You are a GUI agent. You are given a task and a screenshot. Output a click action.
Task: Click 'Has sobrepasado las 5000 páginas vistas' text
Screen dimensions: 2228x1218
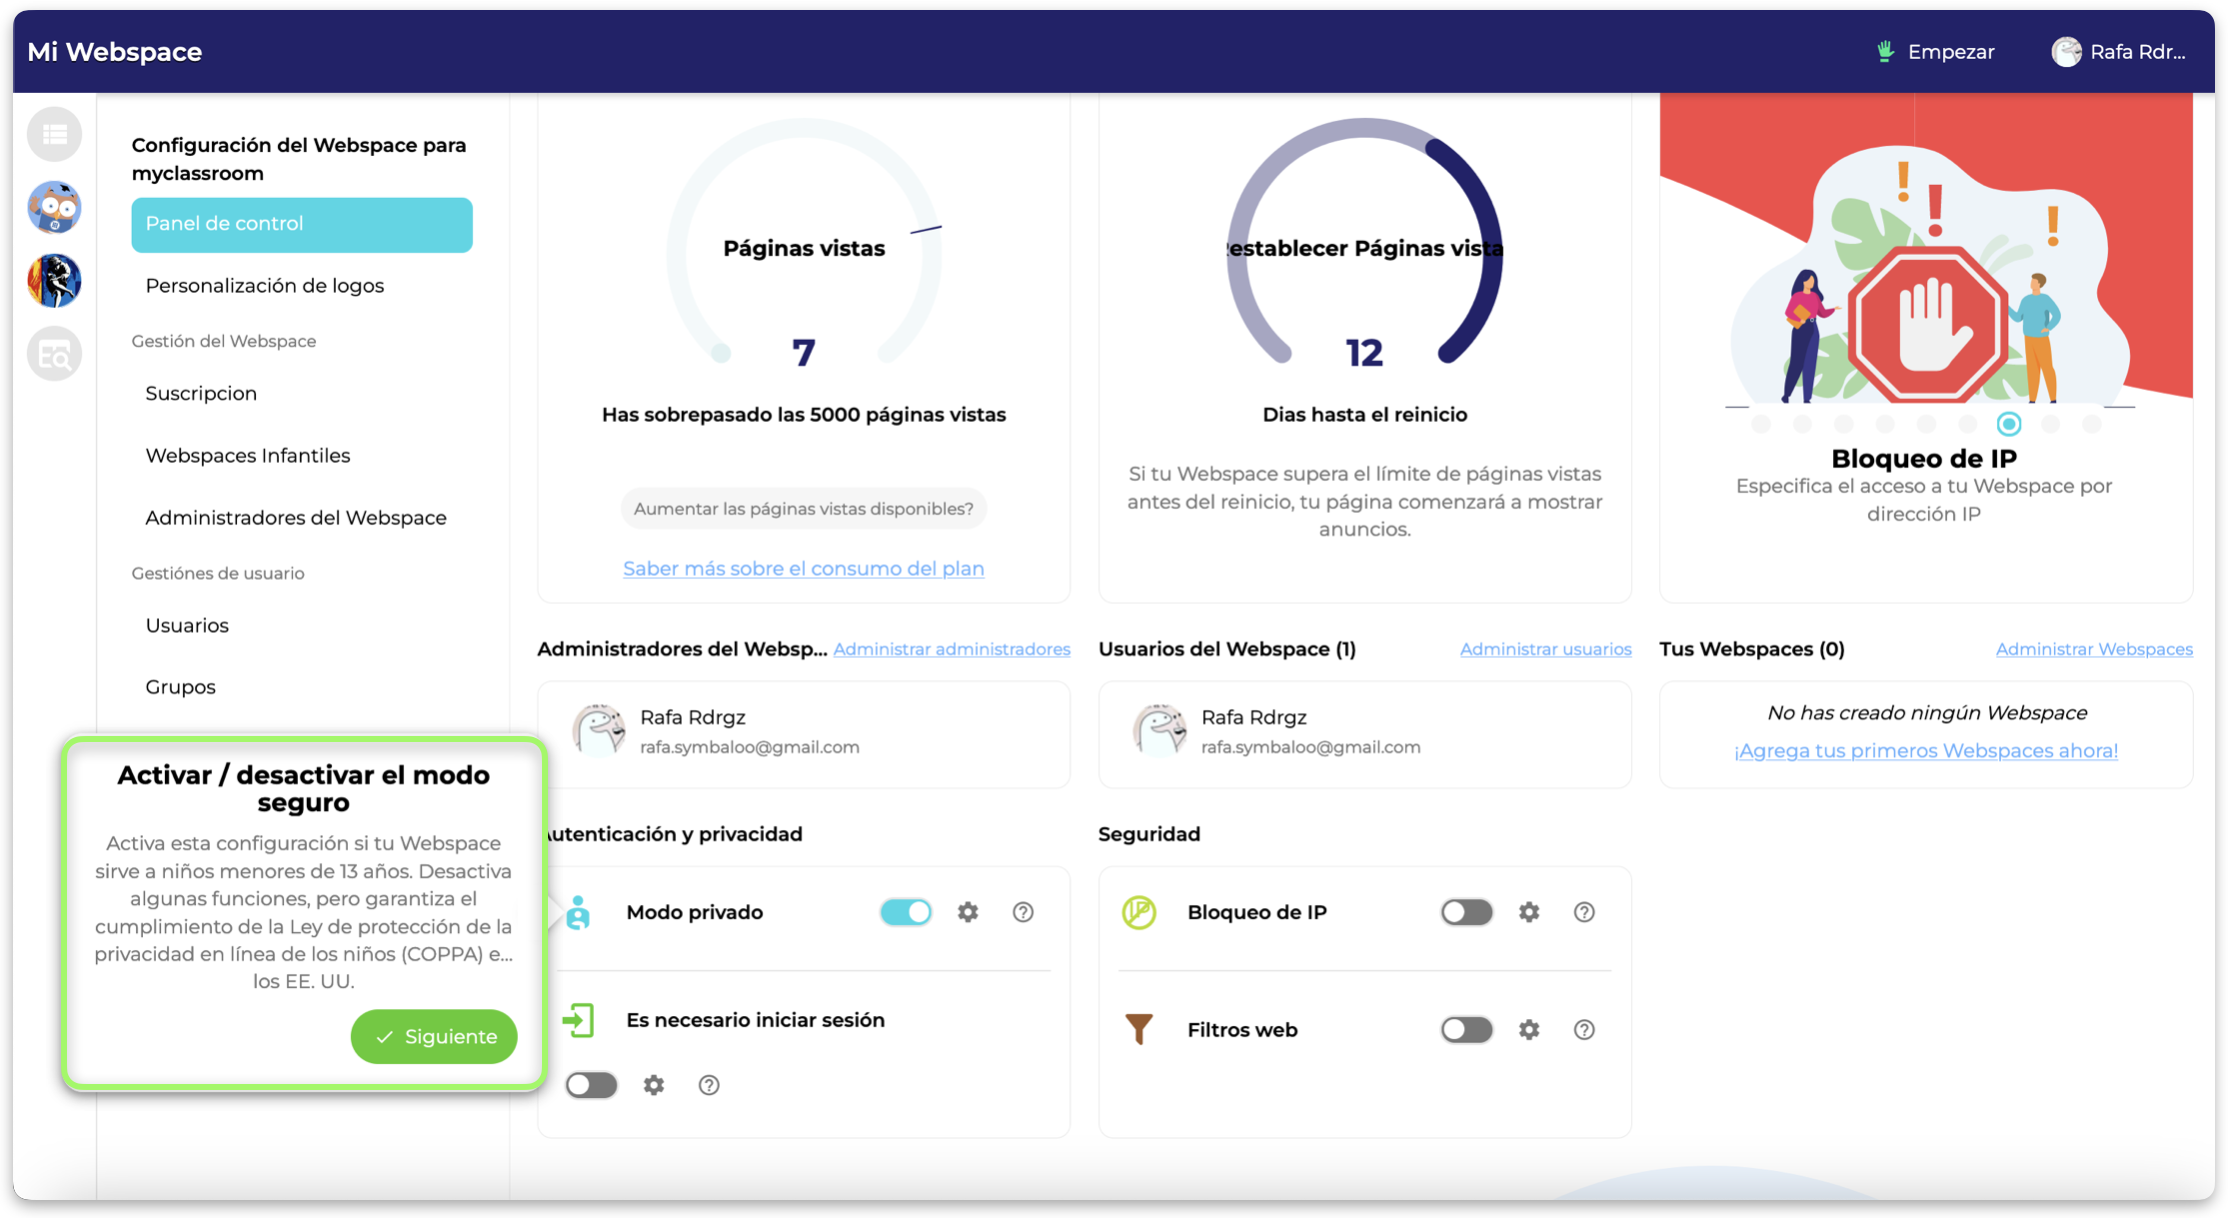(804, 415)
